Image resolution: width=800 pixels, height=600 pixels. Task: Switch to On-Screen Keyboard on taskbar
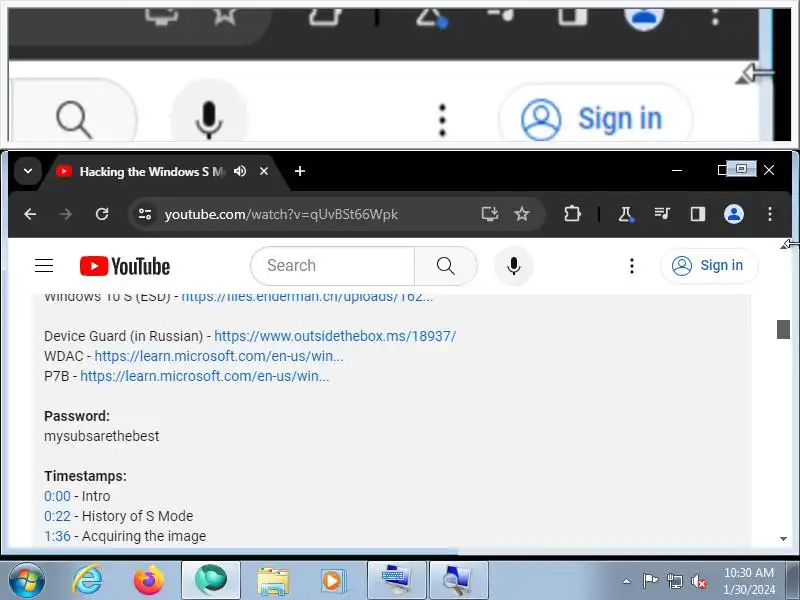point(396,580)
